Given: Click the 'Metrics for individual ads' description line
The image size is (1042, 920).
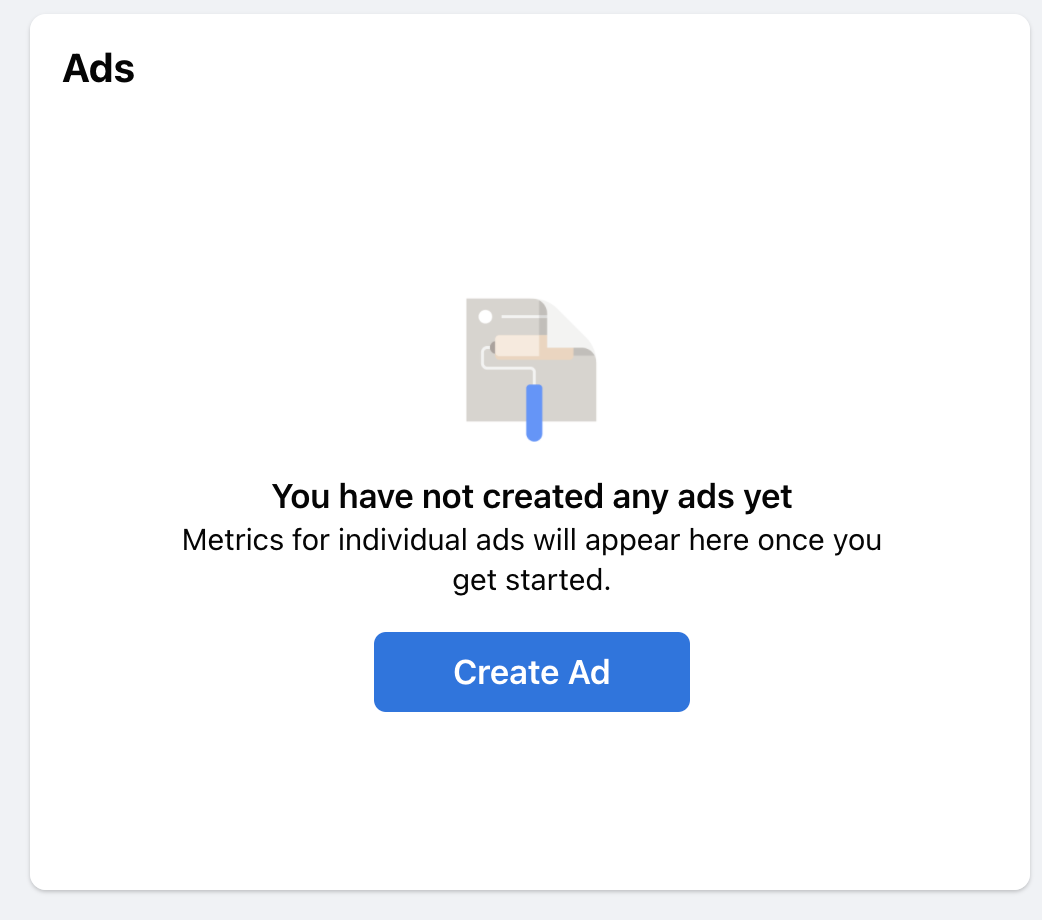Looking at the screenshot, I should (x=532, y=540).
